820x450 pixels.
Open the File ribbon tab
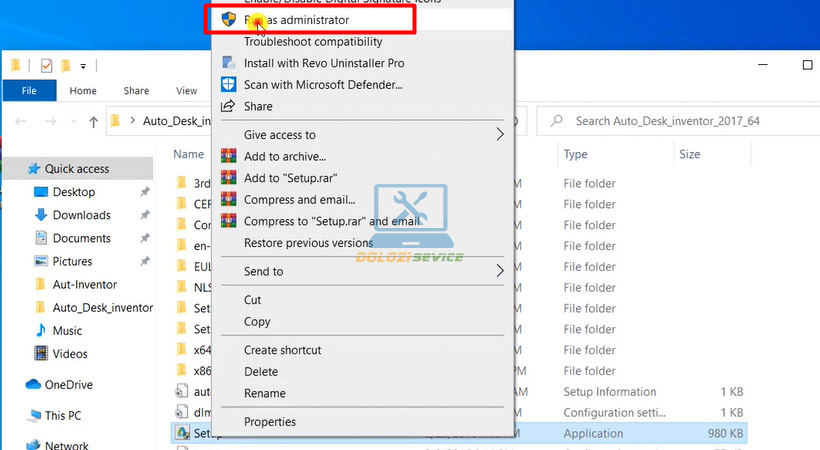click(x=29, y=91)
